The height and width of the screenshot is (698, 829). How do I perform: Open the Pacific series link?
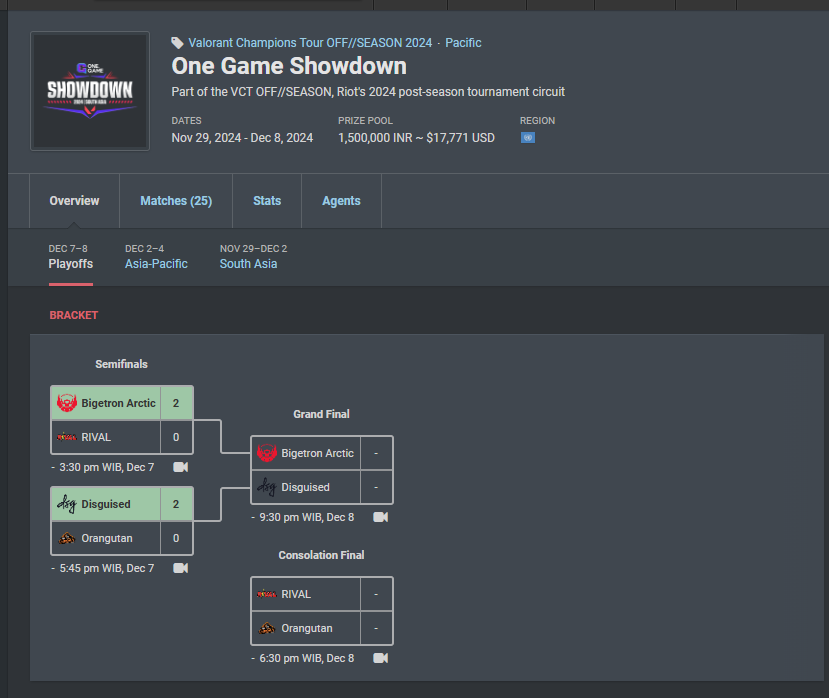[463, 43]
